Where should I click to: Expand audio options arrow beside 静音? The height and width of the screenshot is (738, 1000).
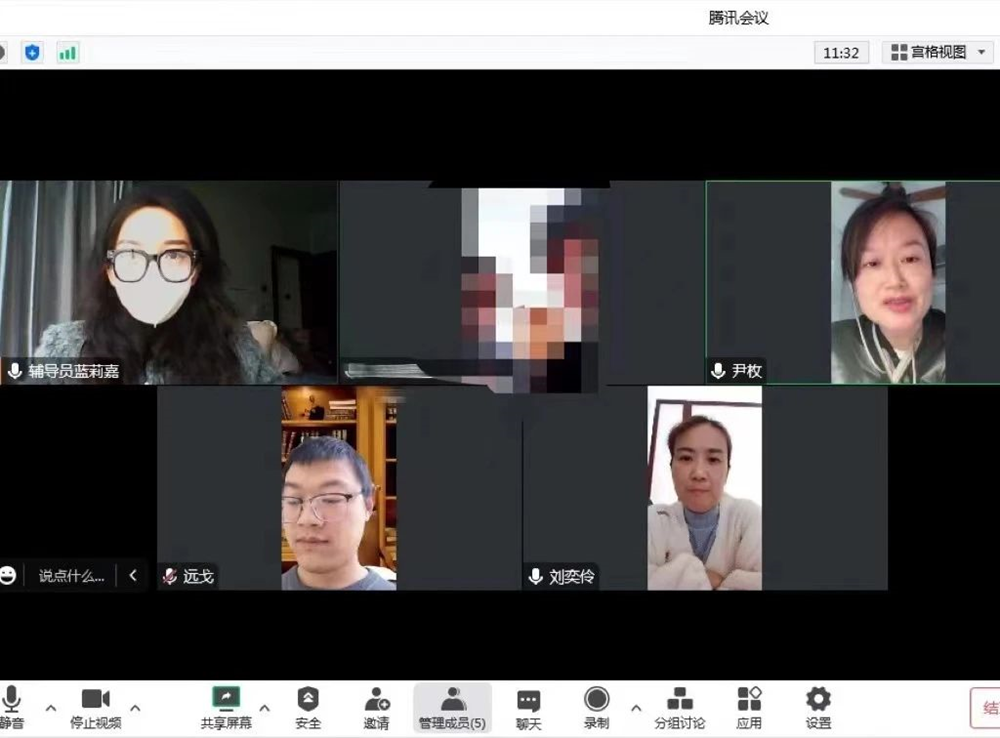coord(51,708)
